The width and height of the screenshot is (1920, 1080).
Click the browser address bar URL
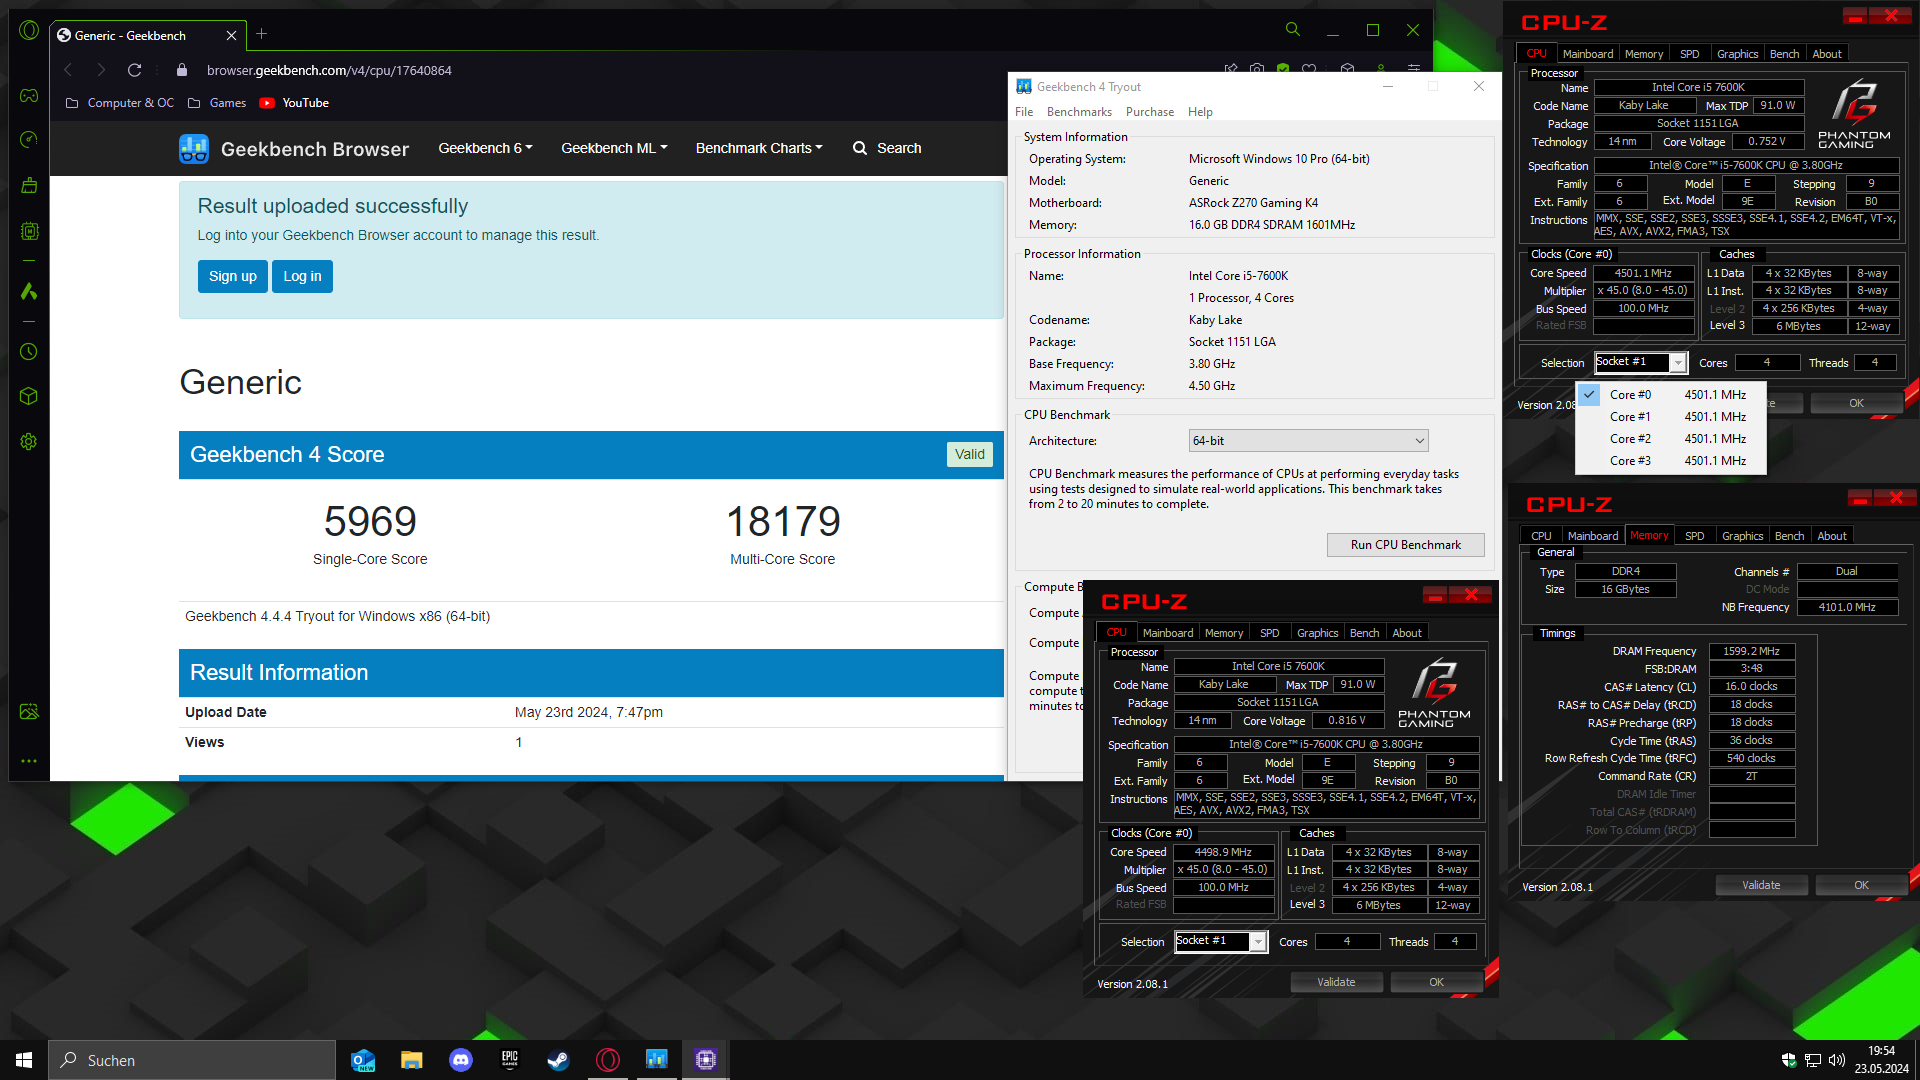point(329,70)
